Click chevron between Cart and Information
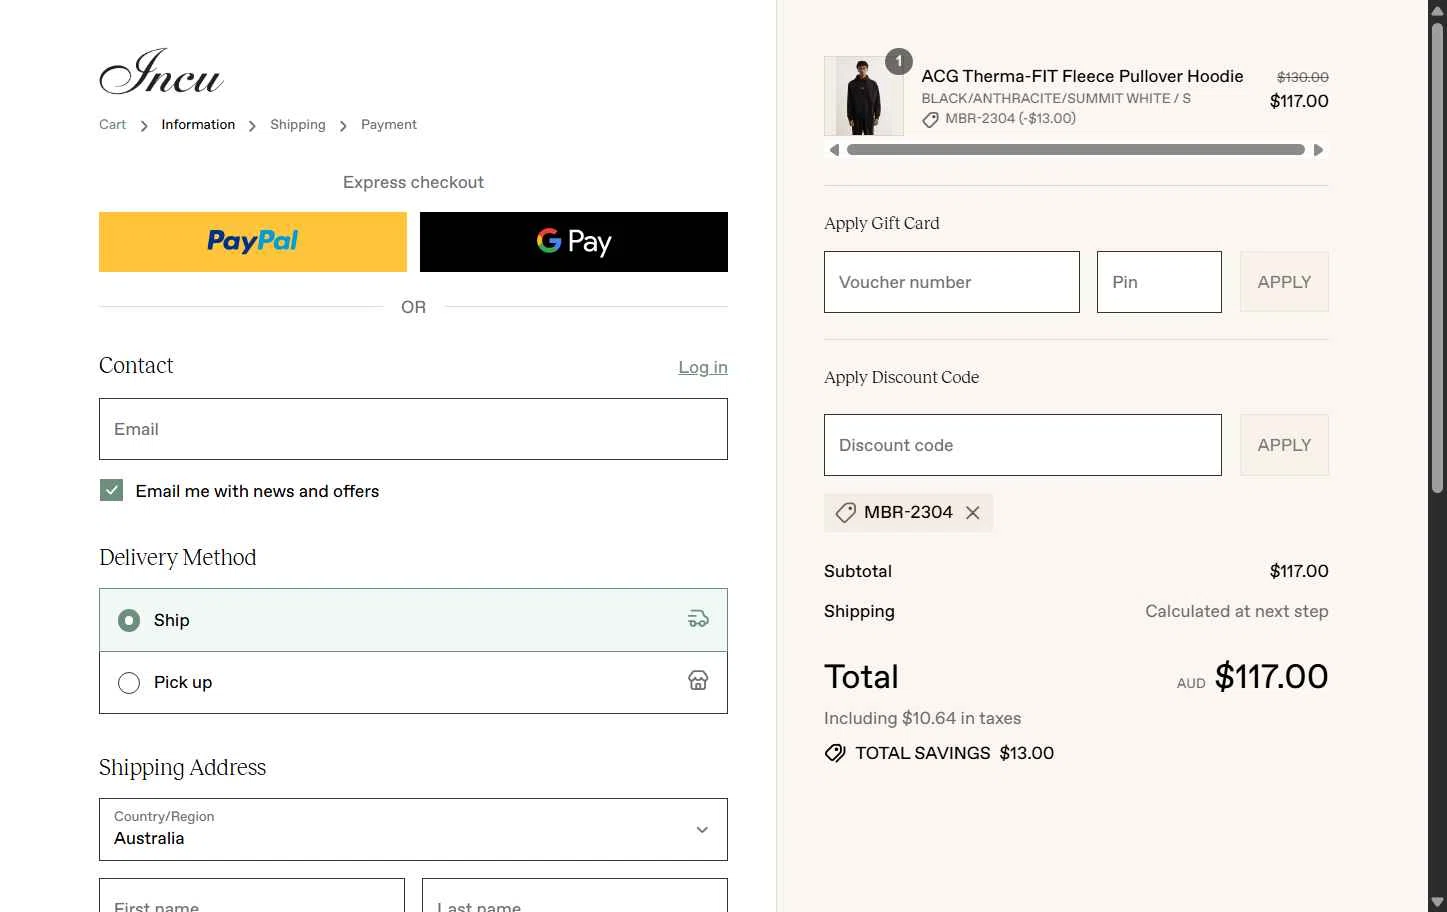This screenshot has height=912, width=1447. click(144, 126)
